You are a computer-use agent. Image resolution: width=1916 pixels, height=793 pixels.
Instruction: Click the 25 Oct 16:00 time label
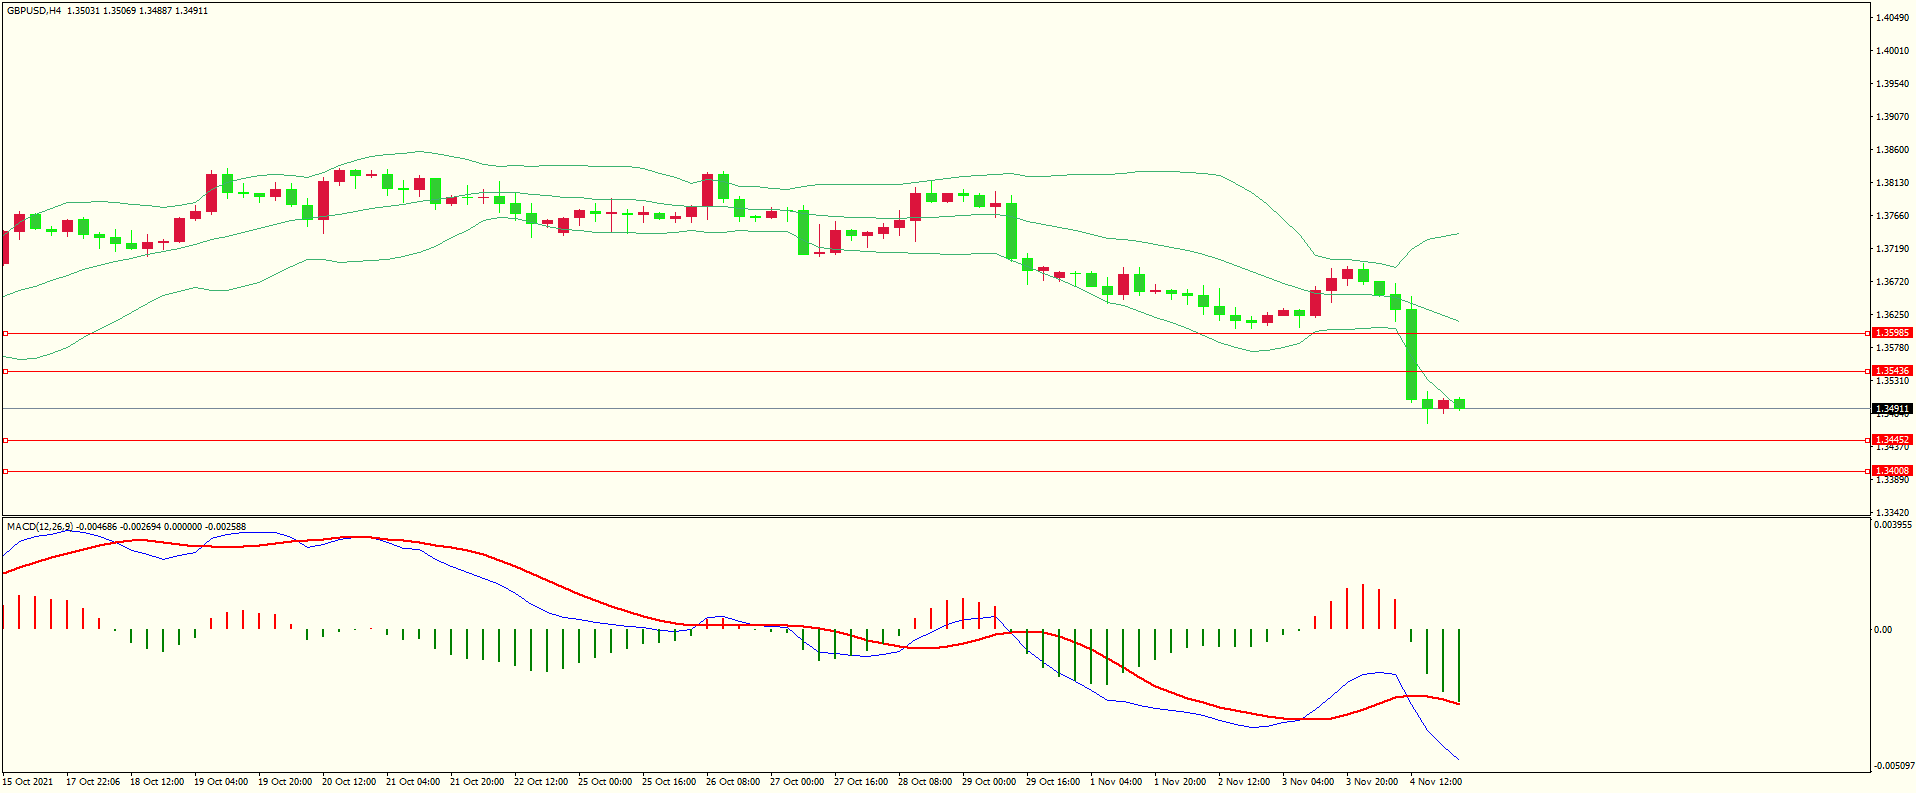pos(669,782)
